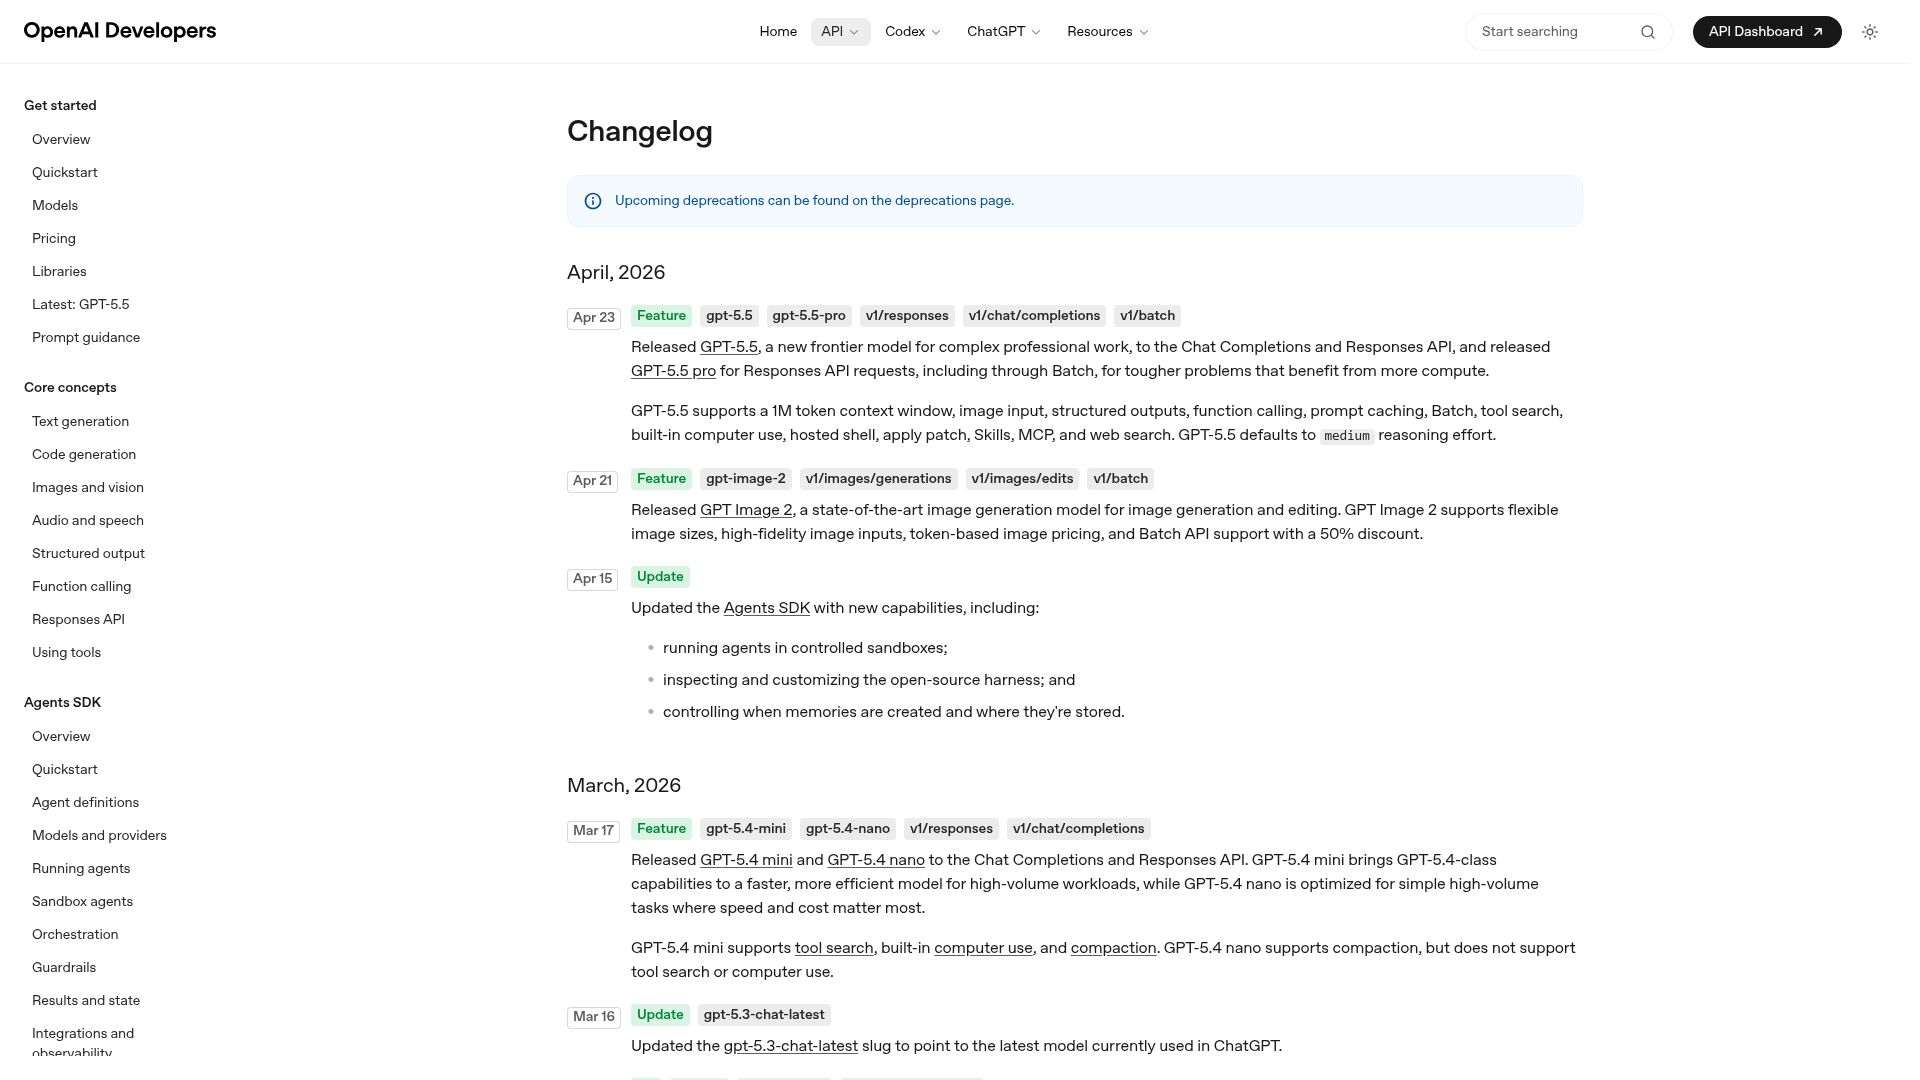This screenshot has width=1920, height=1080.
Task: Go to the Home nav item
Action: tap(778, 32)
